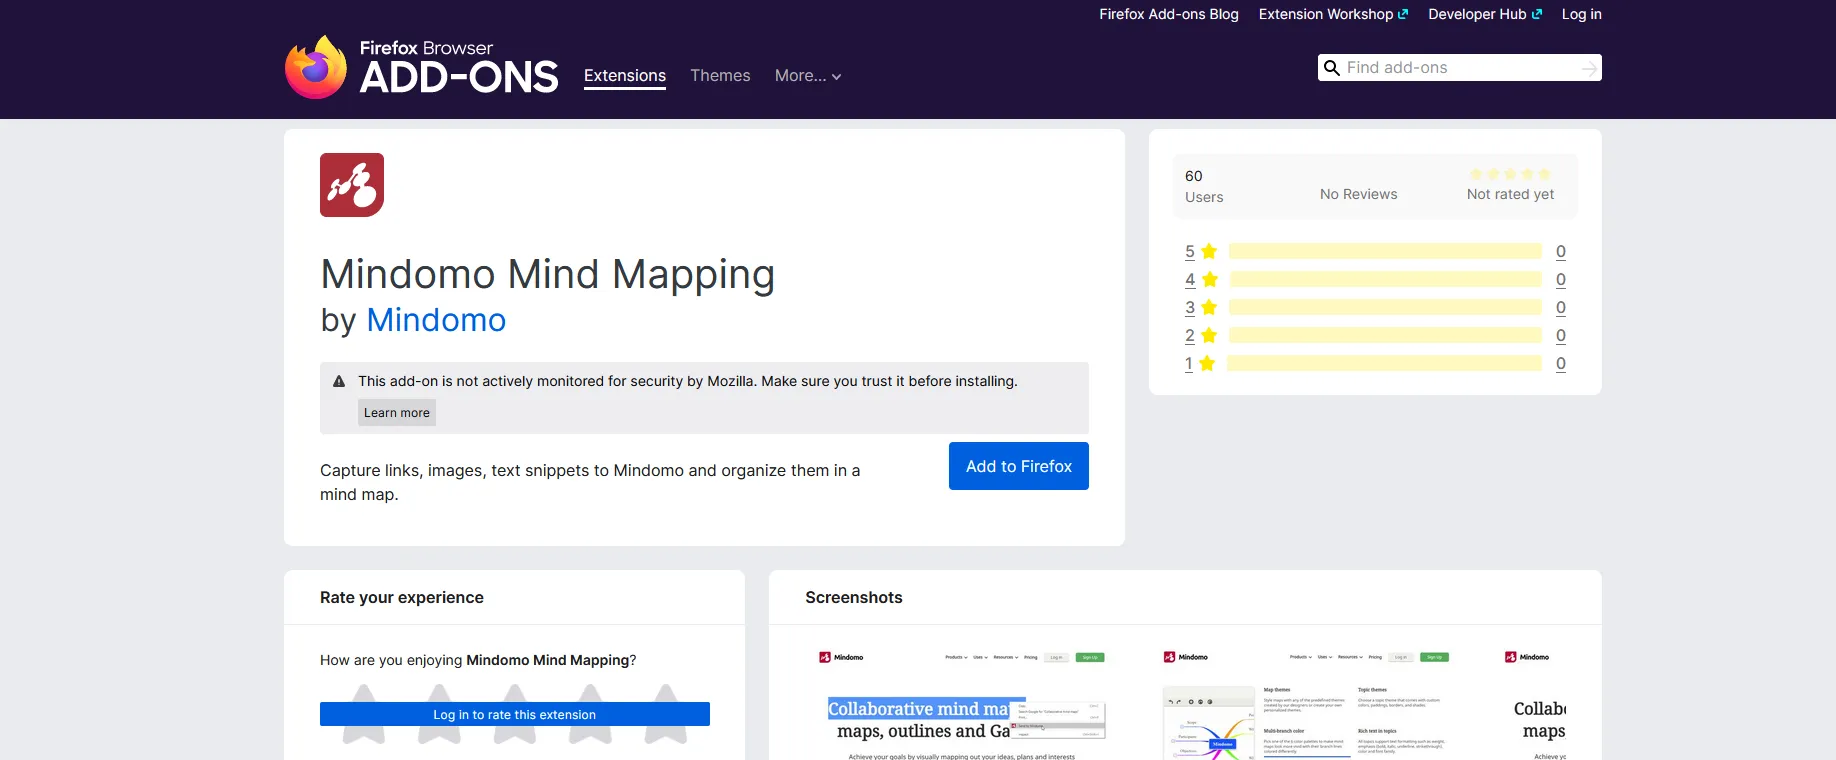Switch to the Extensions tab
Screen dimensions: 1836x760
[625, 76]
